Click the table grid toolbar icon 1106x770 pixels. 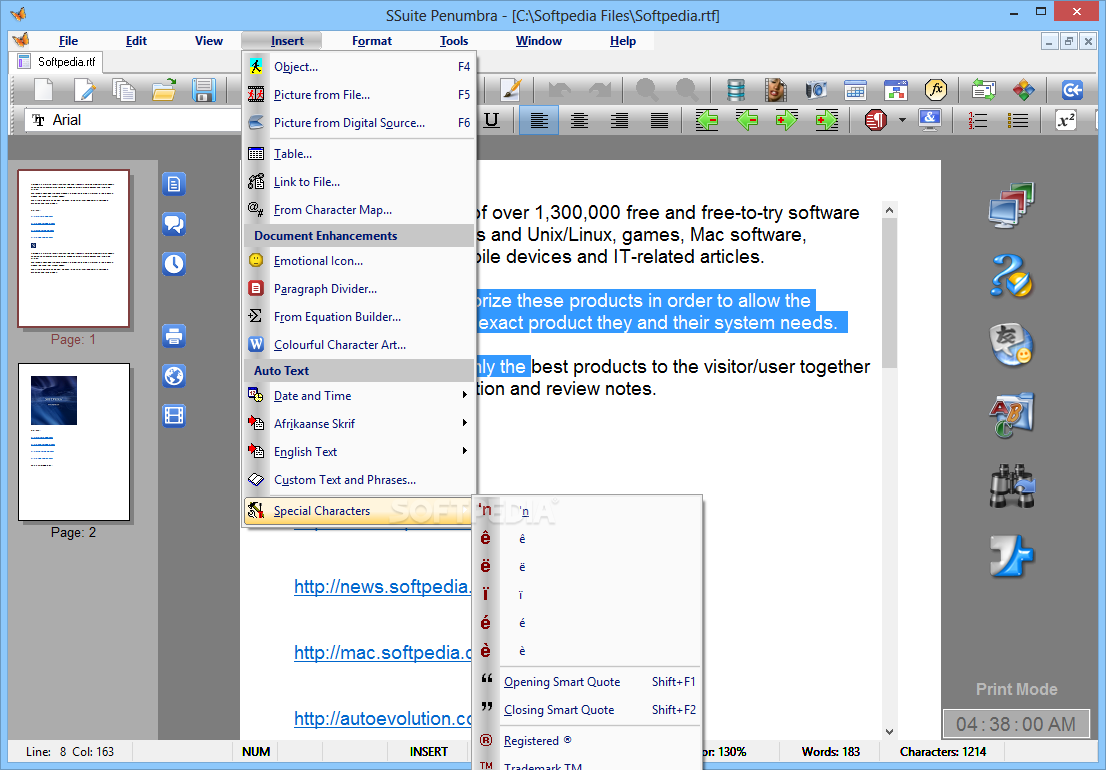tap(856, 90)
